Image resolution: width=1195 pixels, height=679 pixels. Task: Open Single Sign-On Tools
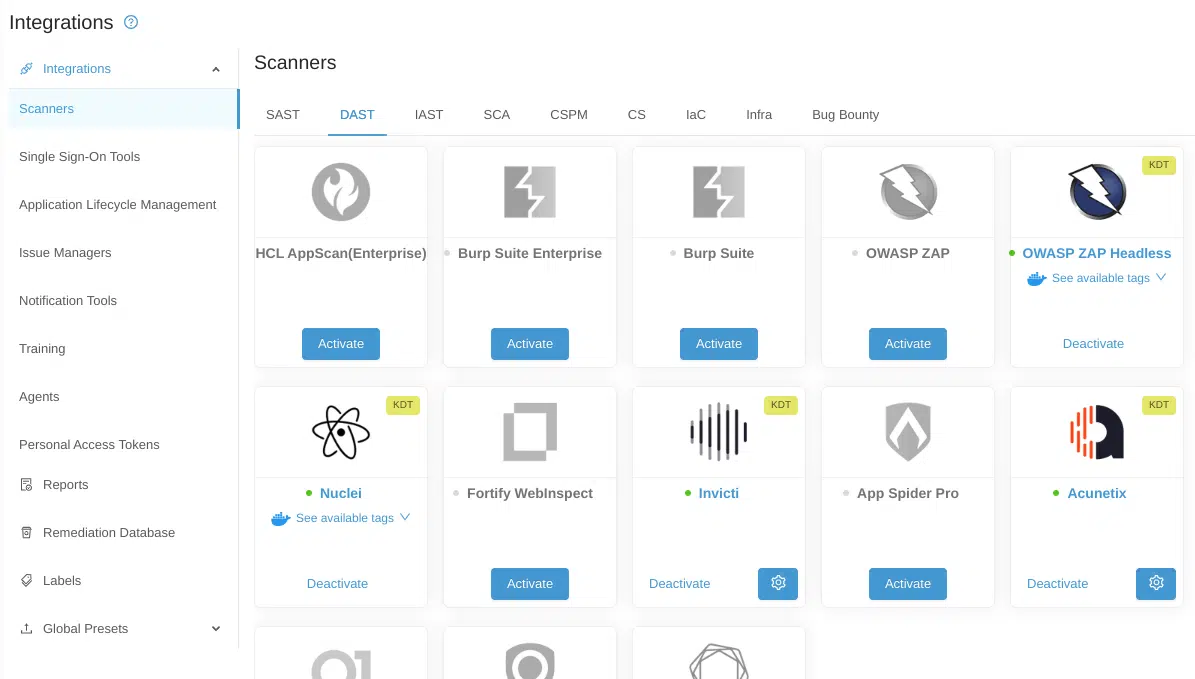79,157
